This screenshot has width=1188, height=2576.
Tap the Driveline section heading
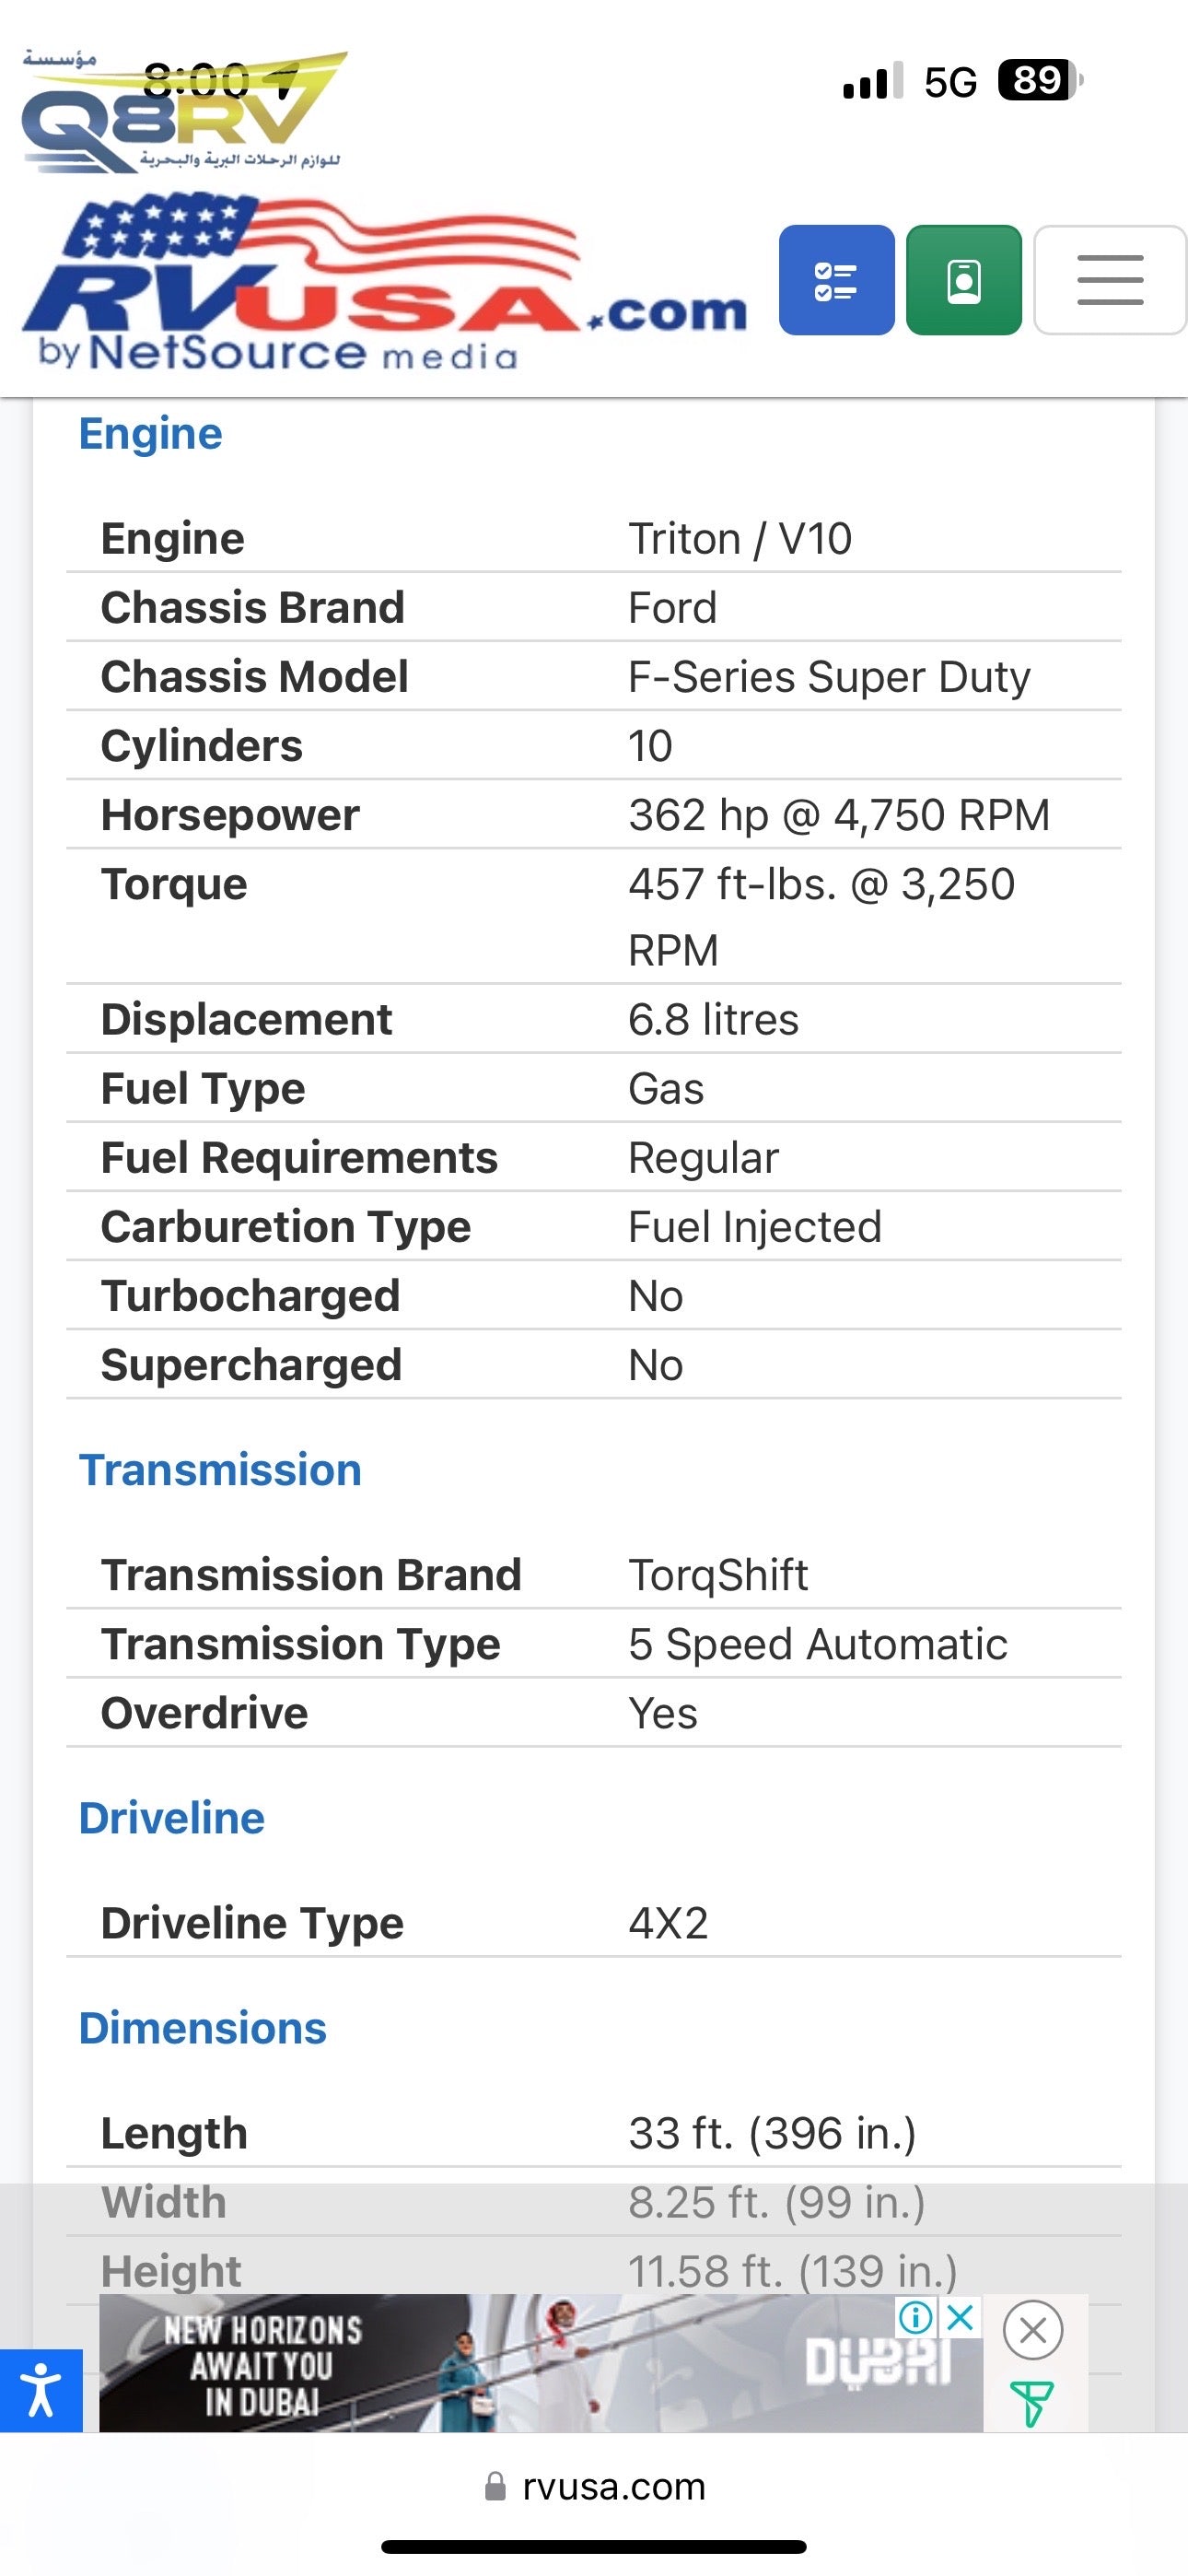click(172, 1818)
